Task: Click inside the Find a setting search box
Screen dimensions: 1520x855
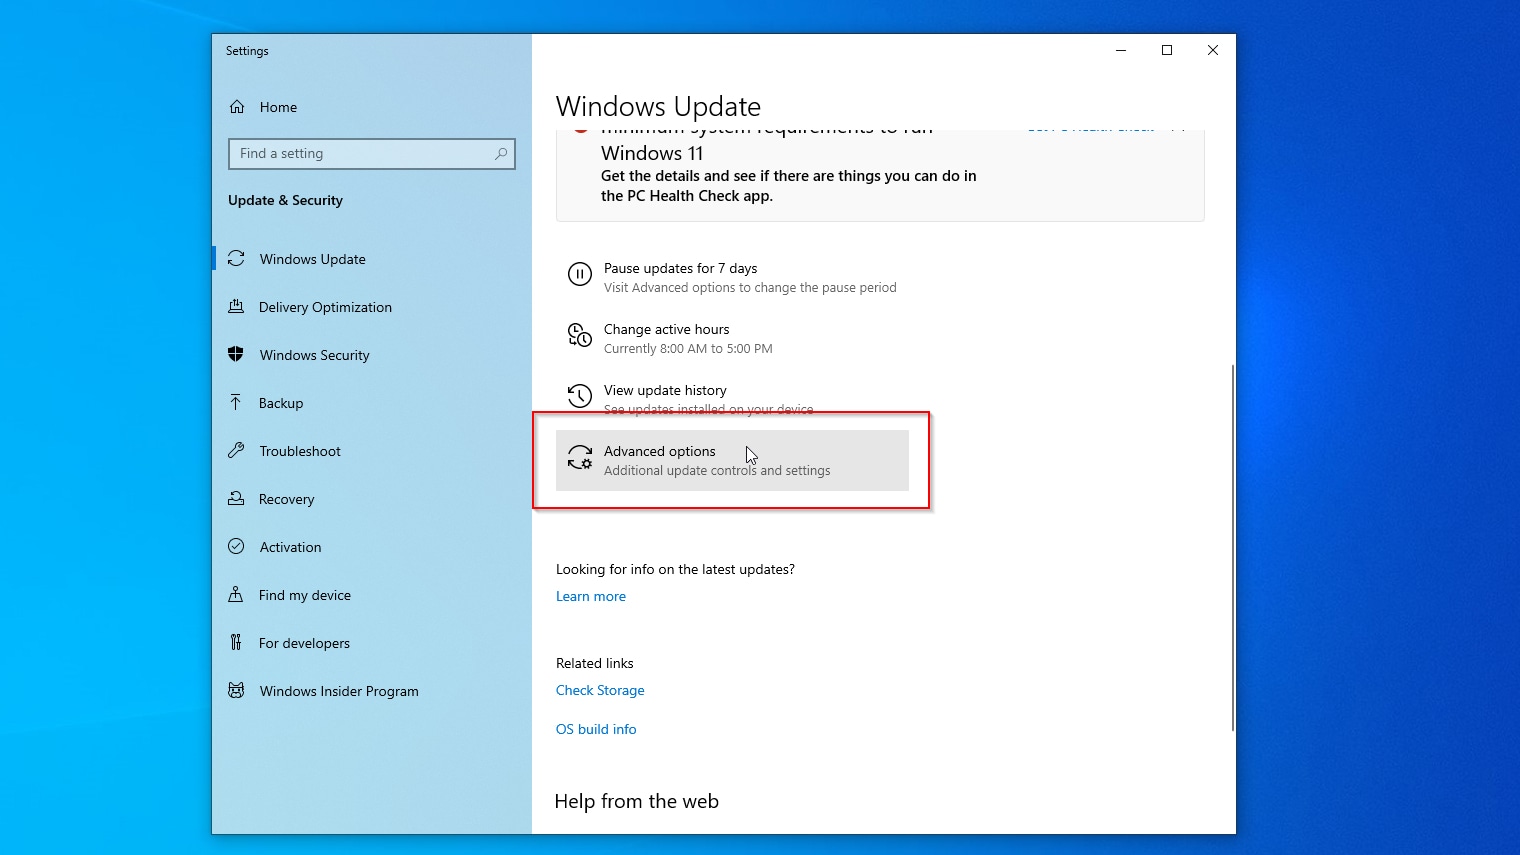Action: click(370, 154)
